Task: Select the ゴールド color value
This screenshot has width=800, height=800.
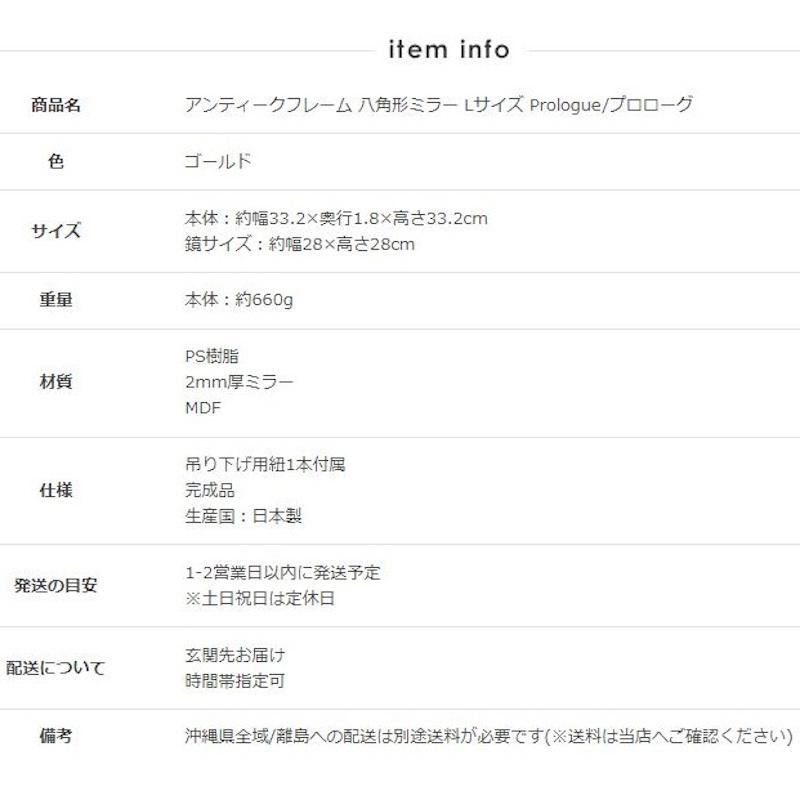Action: click(218, 161)
